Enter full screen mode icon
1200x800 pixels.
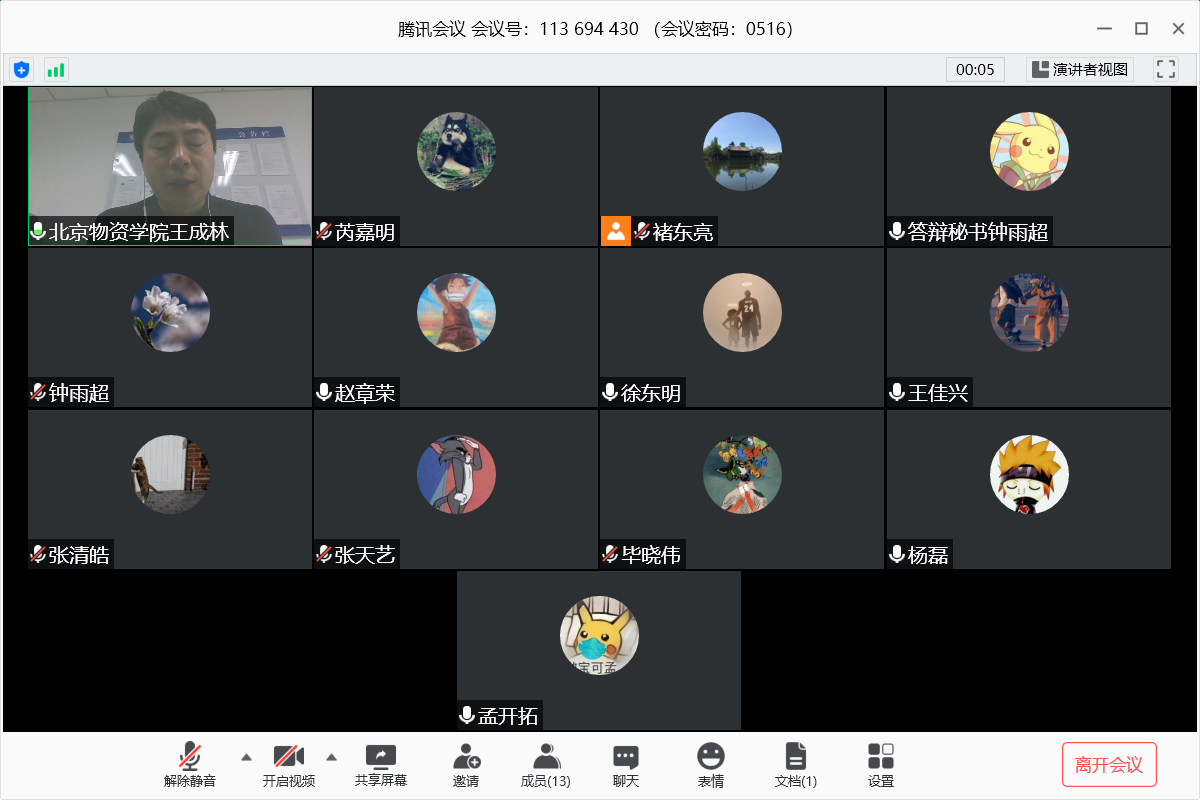(x=1166, y=69)
